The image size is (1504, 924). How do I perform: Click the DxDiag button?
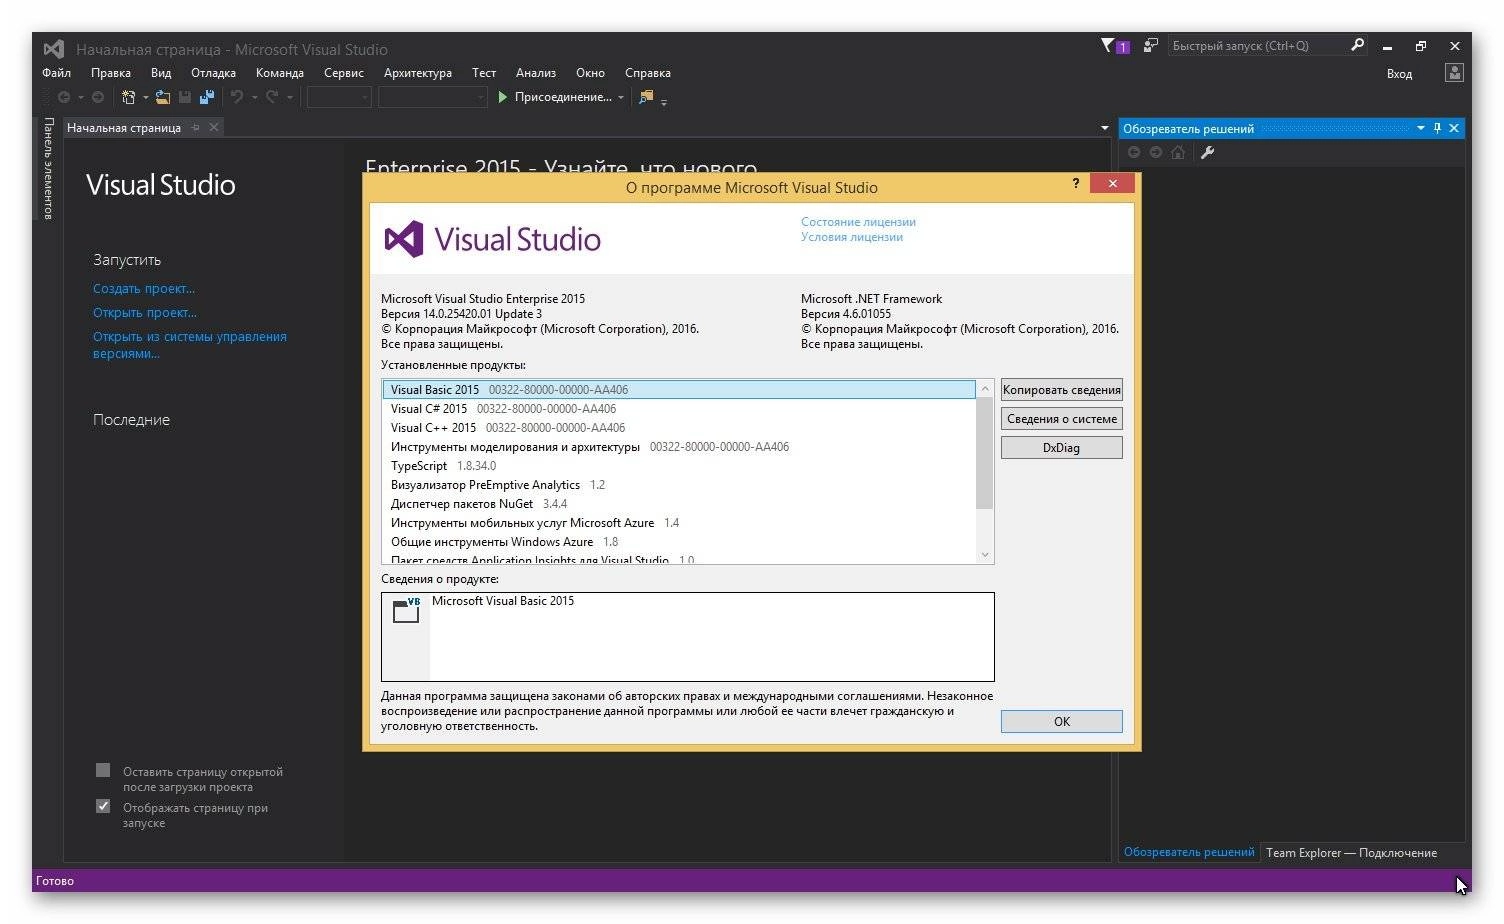pyautogui.click(x=1062, y=448)
